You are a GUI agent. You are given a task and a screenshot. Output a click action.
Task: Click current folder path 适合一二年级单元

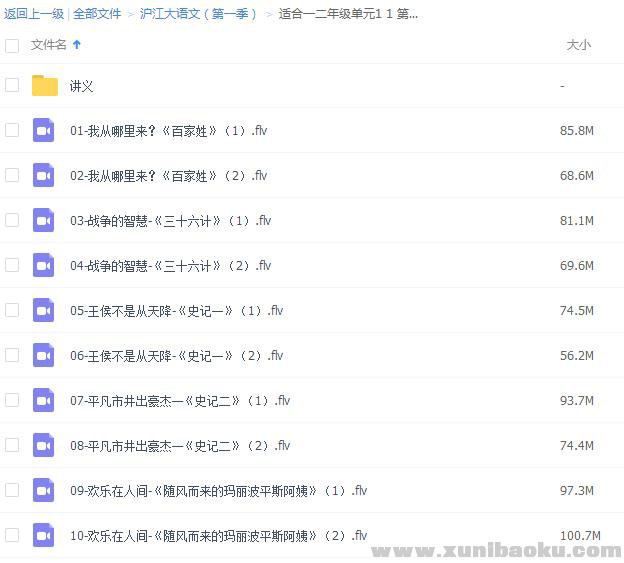[348, 14]
